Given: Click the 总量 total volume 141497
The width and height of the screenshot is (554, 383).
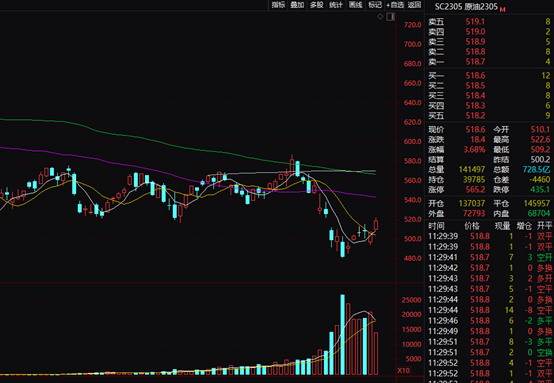Looking at the screenshot, I should (x=472, y=170).
